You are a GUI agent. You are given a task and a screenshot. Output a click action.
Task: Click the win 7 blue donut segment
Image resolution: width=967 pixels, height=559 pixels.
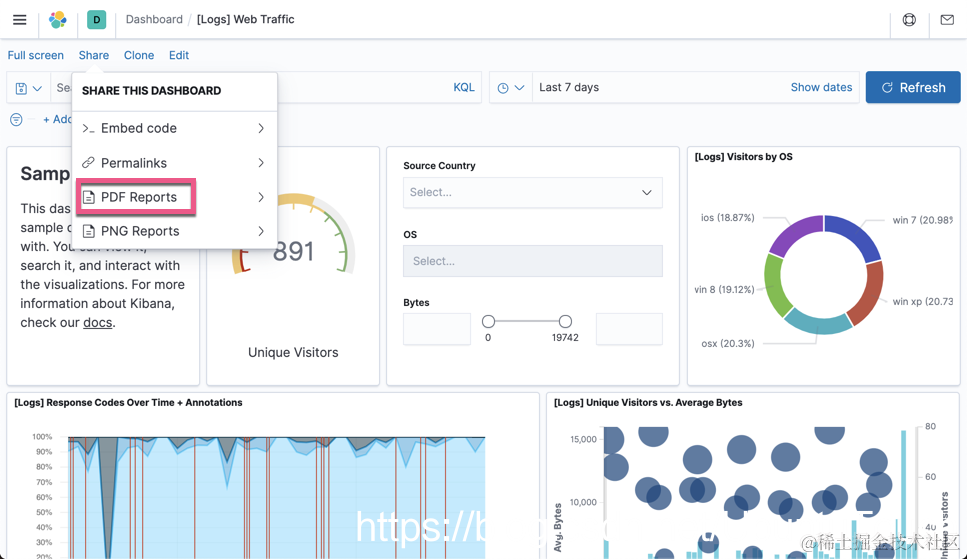(x=858, y=236)
